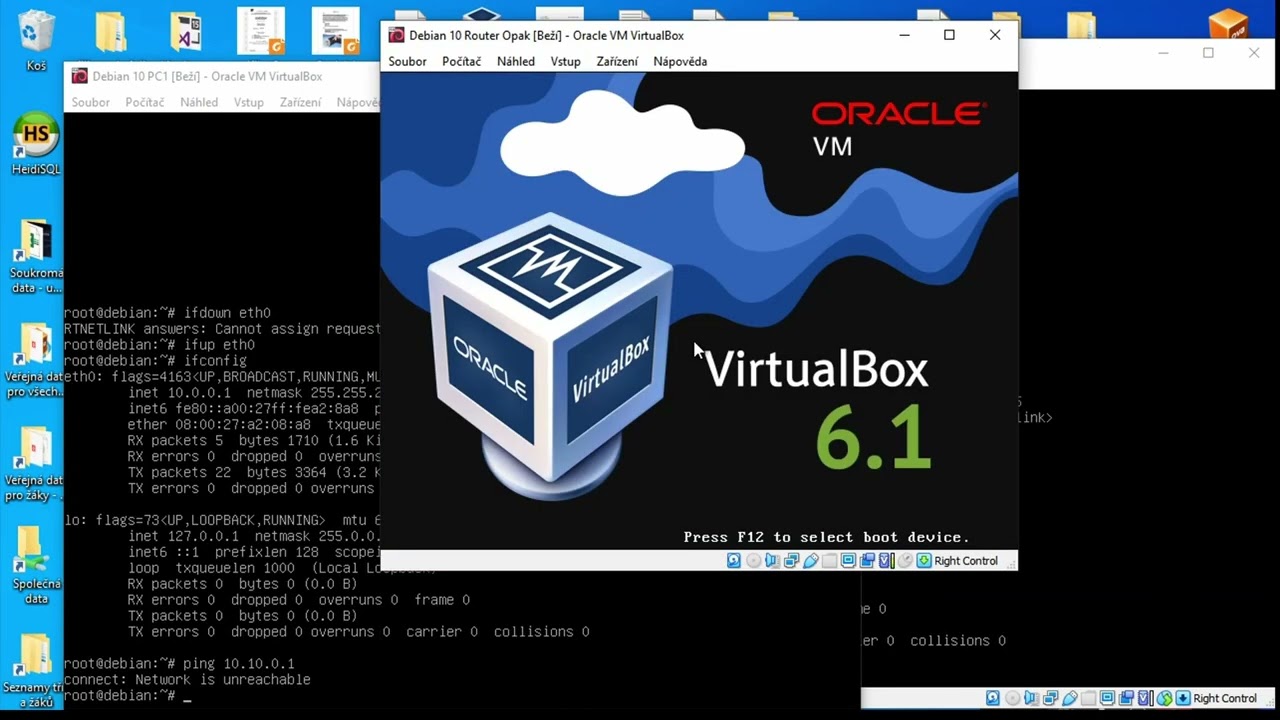Open Počítač menu in Router Opak window
The width and height of the screenshot is (1280, 720).
(461, 61)
